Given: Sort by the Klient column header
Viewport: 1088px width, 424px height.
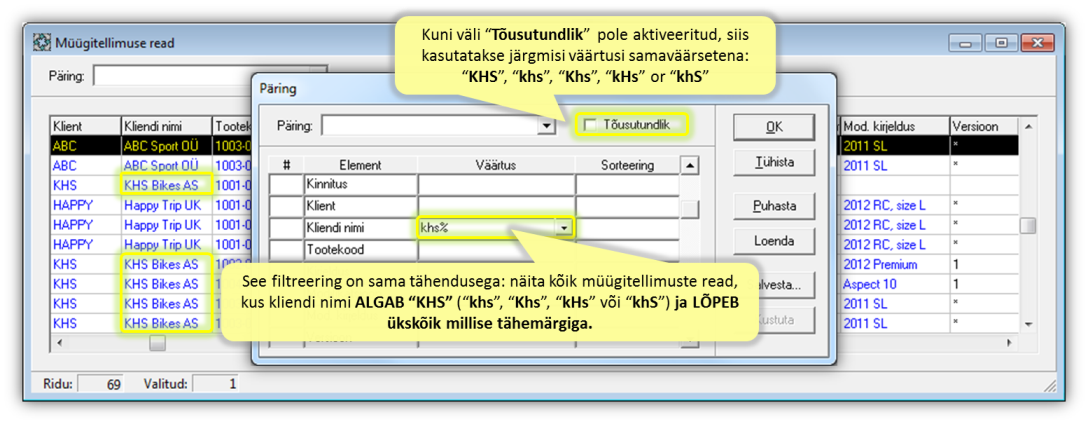Looking at the screenshot, I should click(86, 127).
